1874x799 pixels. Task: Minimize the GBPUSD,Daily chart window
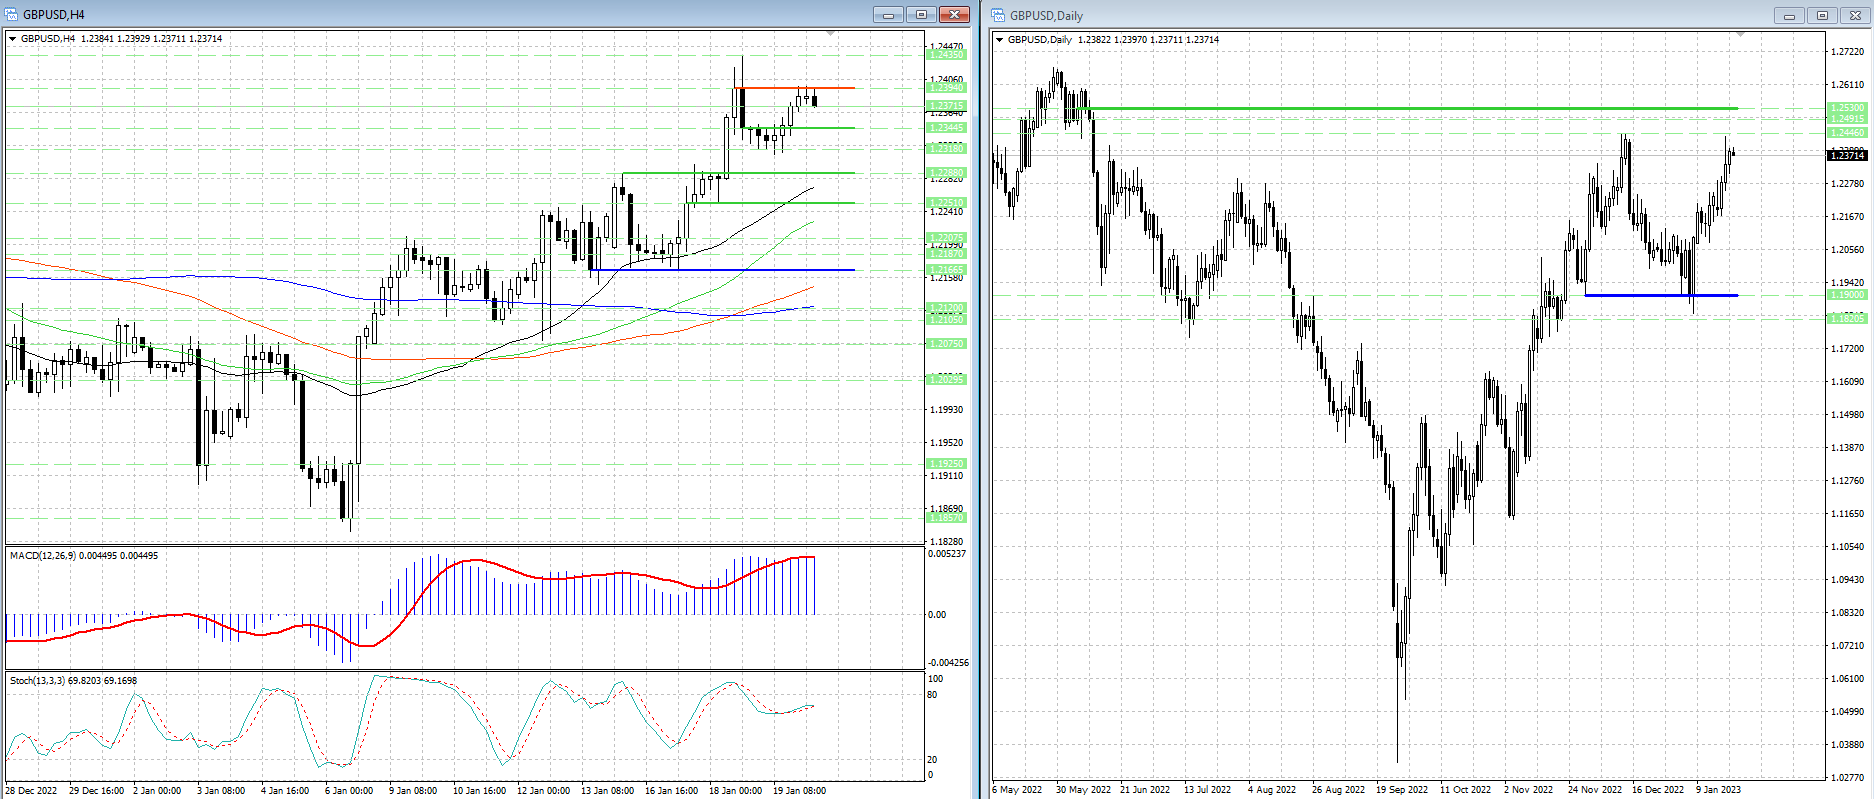1789,15
